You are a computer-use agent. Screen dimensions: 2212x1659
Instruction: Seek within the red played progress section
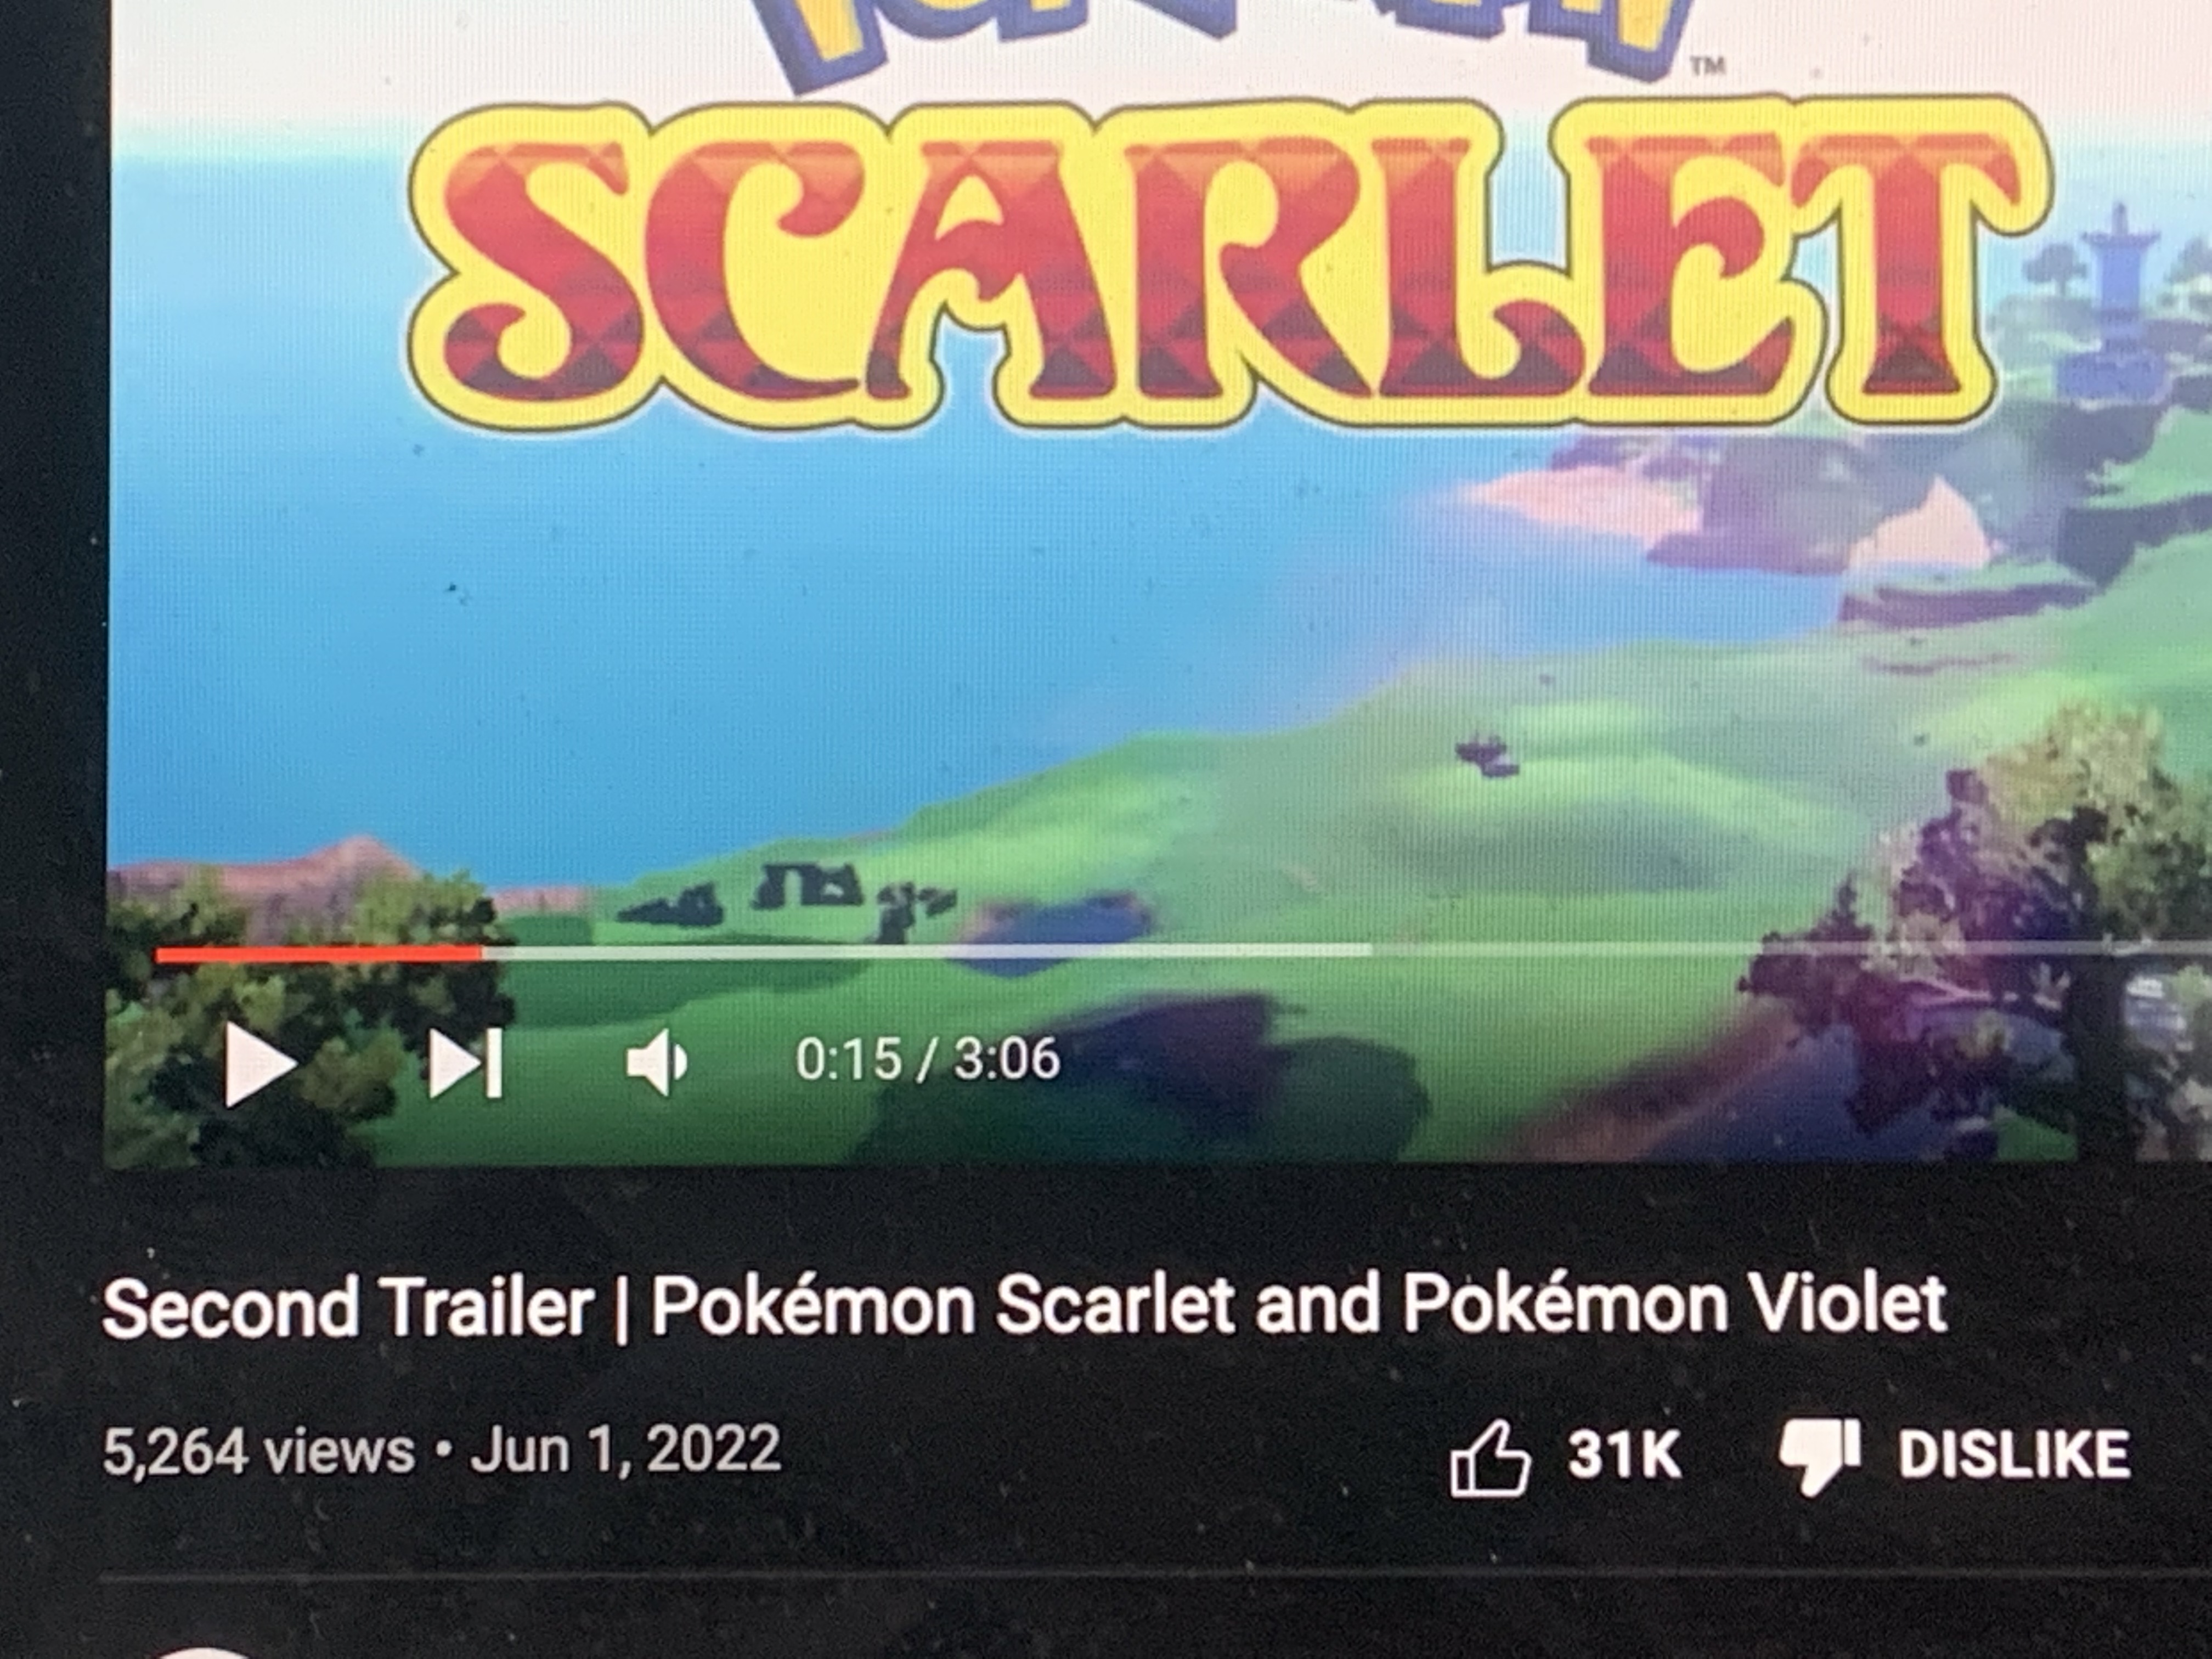[x=318, y=954]
